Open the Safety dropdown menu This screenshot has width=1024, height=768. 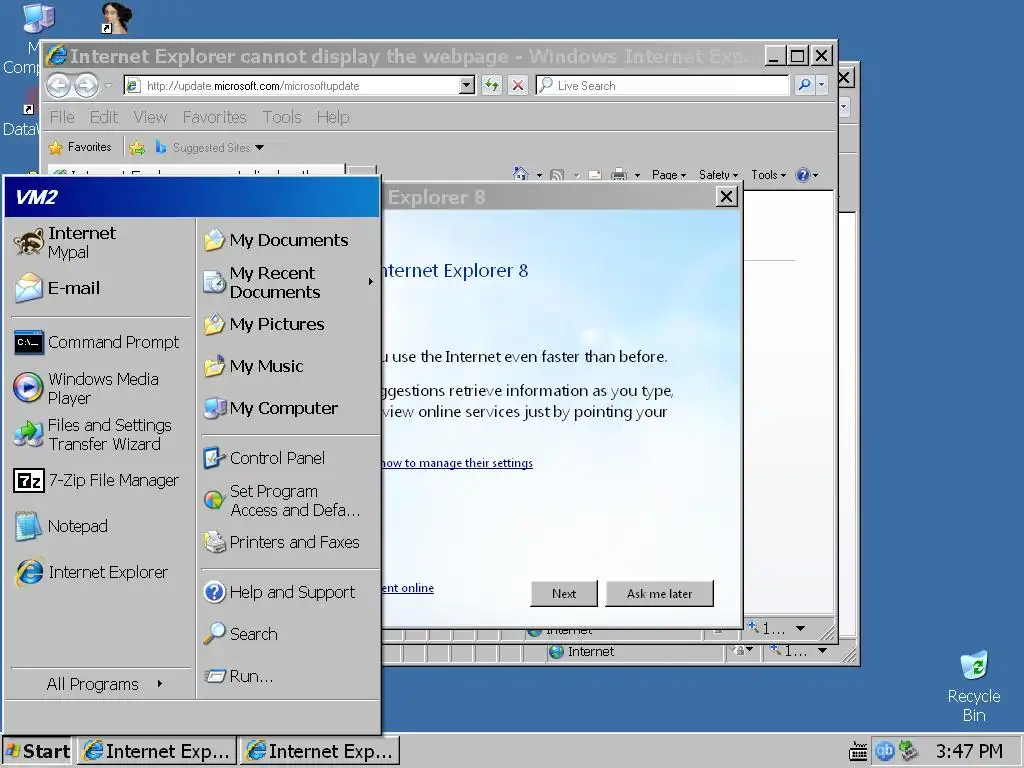(x=718, y=174)
